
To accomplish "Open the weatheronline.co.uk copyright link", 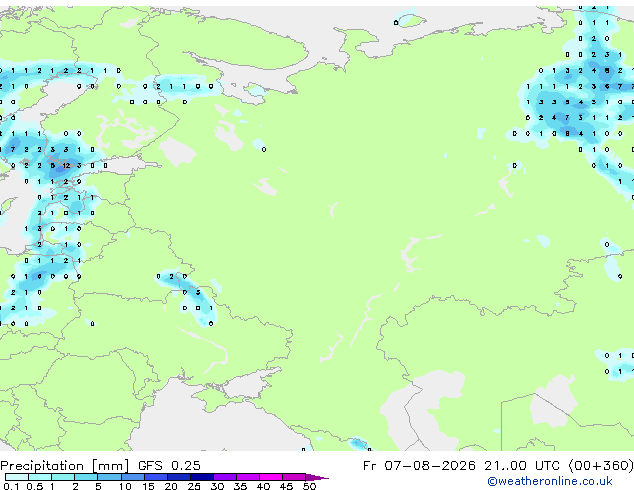I will [549, 481].
